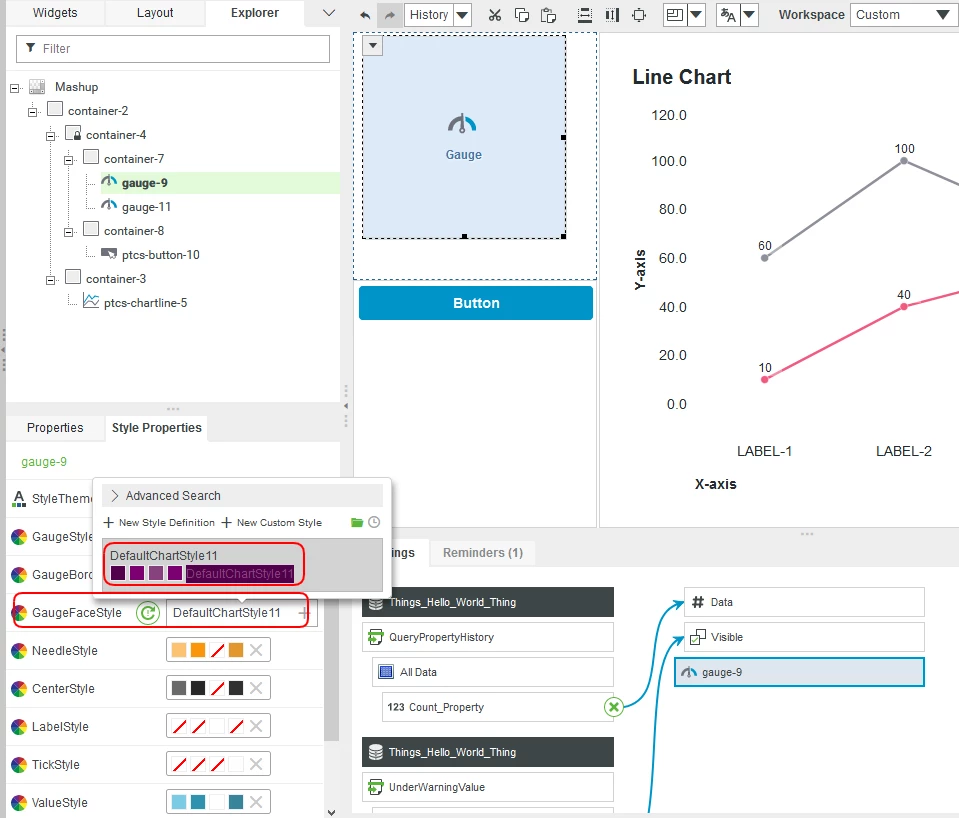
Task: Collapse container-3 in explorer tree
Action: tap(51, 280)
